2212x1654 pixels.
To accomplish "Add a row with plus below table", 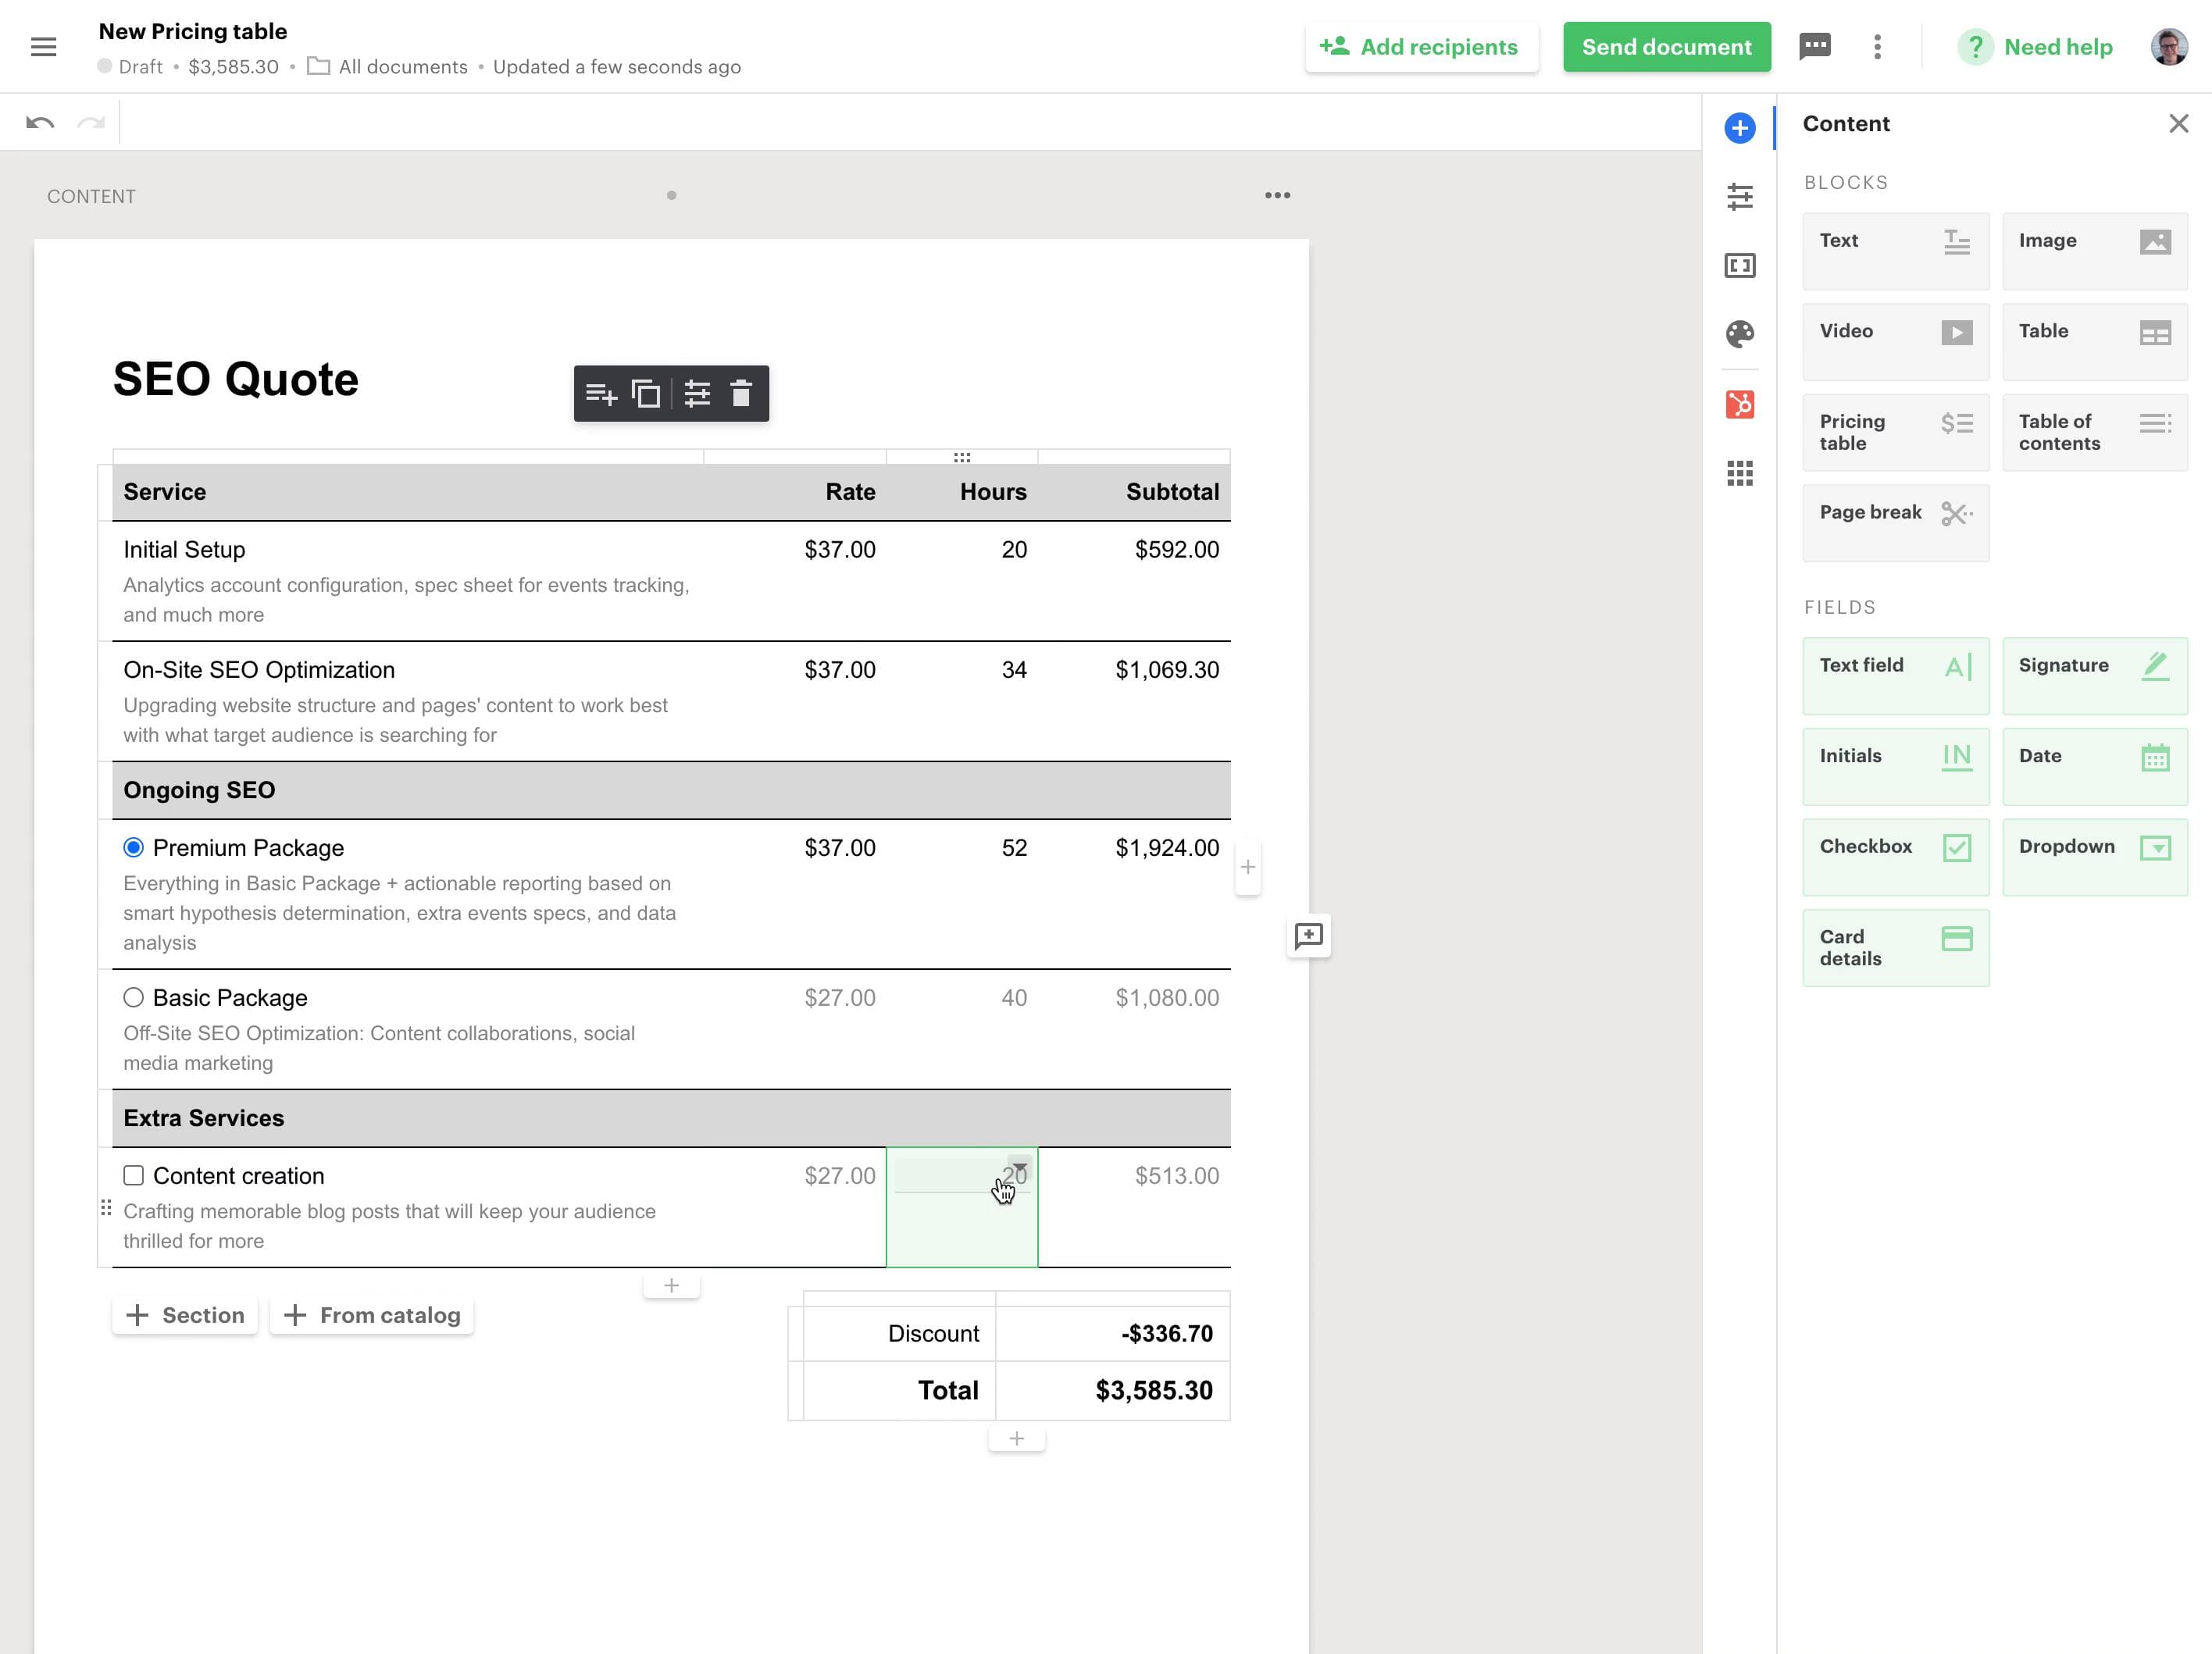I will 671,1285.
